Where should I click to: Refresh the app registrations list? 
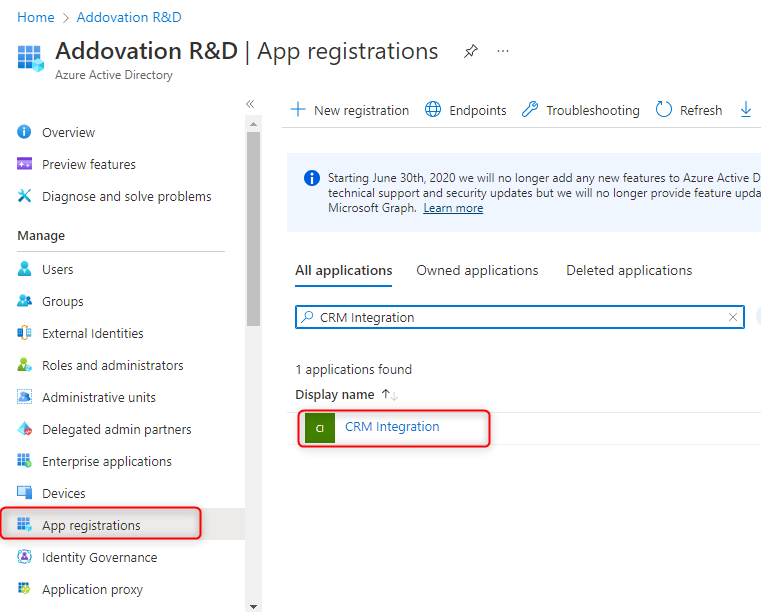coord(689,110)
